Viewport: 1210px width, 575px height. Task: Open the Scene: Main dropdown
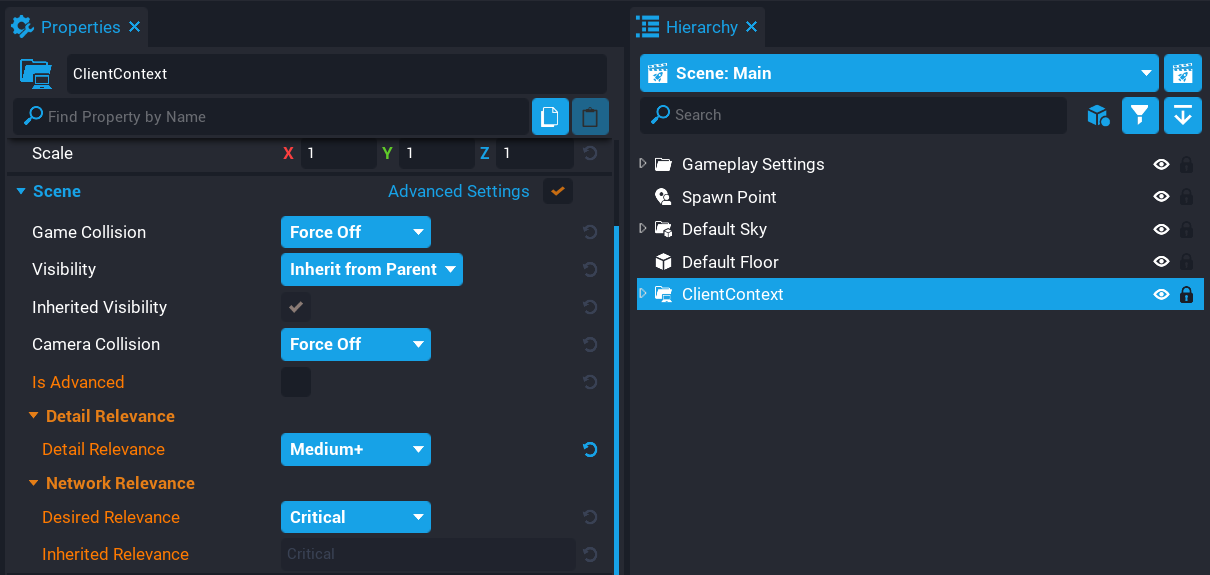(899, 73)
